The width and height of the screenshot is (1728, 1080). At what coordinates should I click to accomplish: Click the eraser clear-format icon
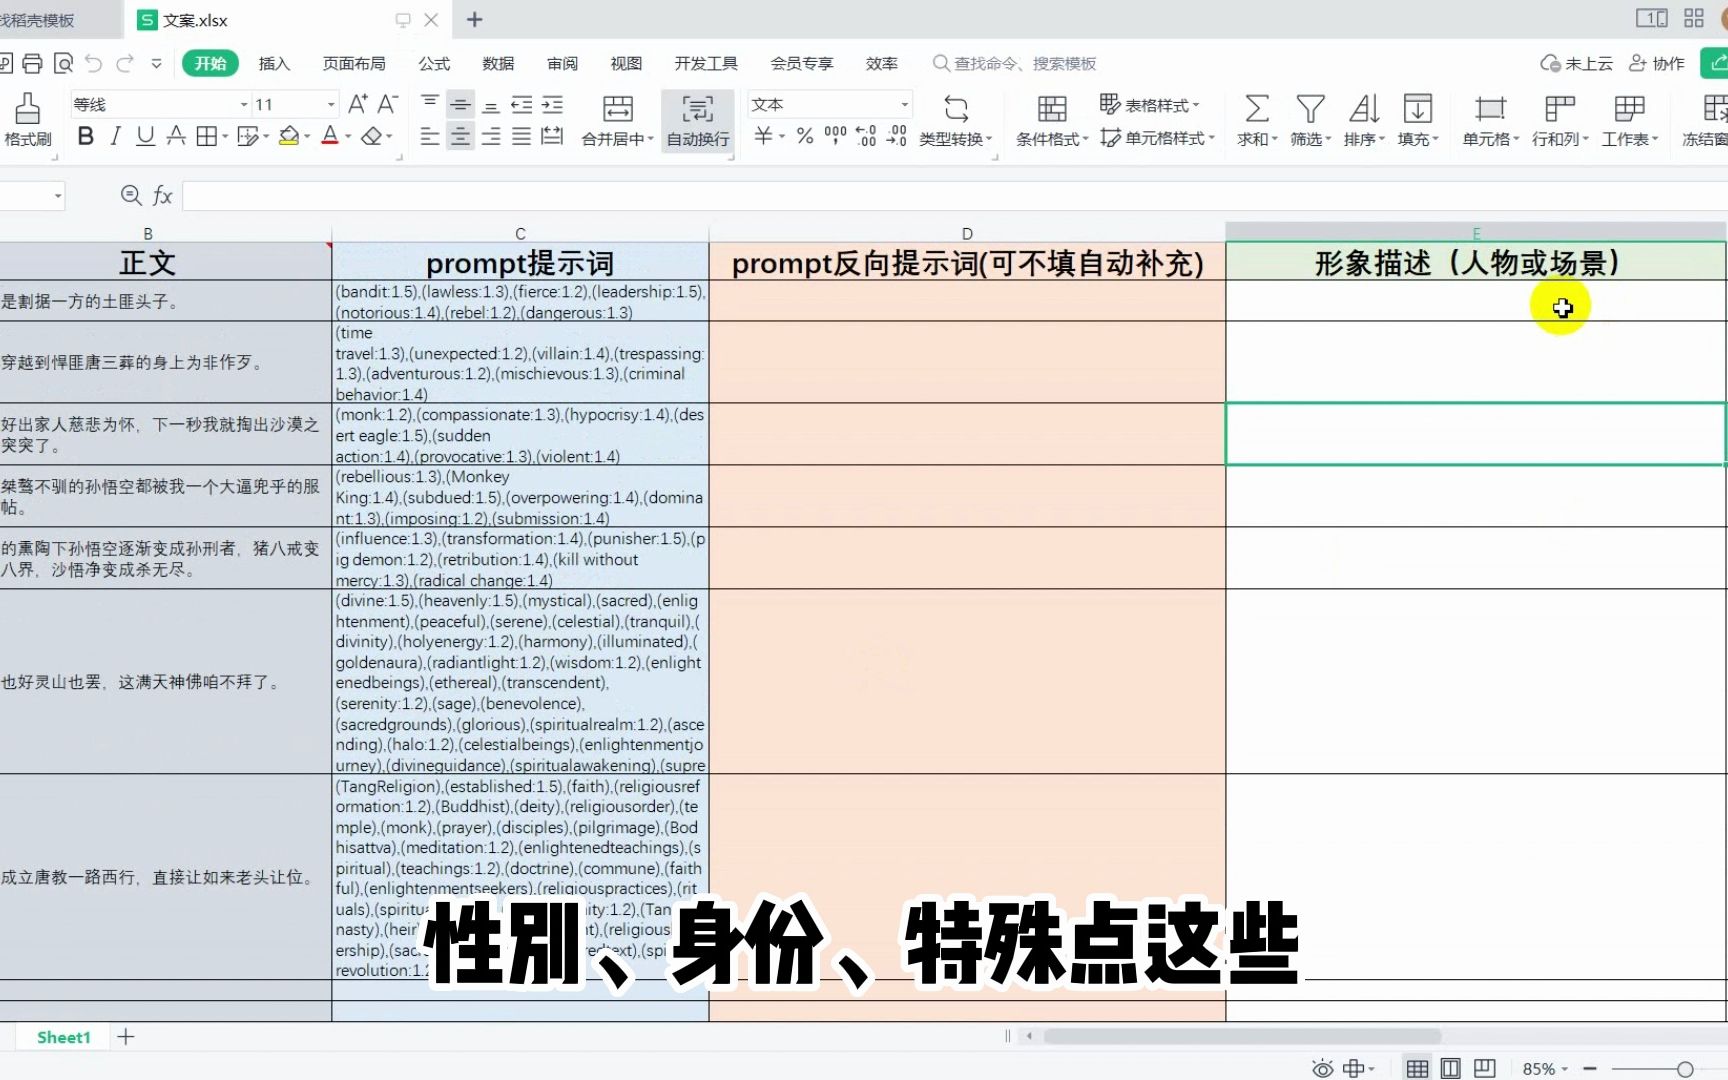[371, 136]
